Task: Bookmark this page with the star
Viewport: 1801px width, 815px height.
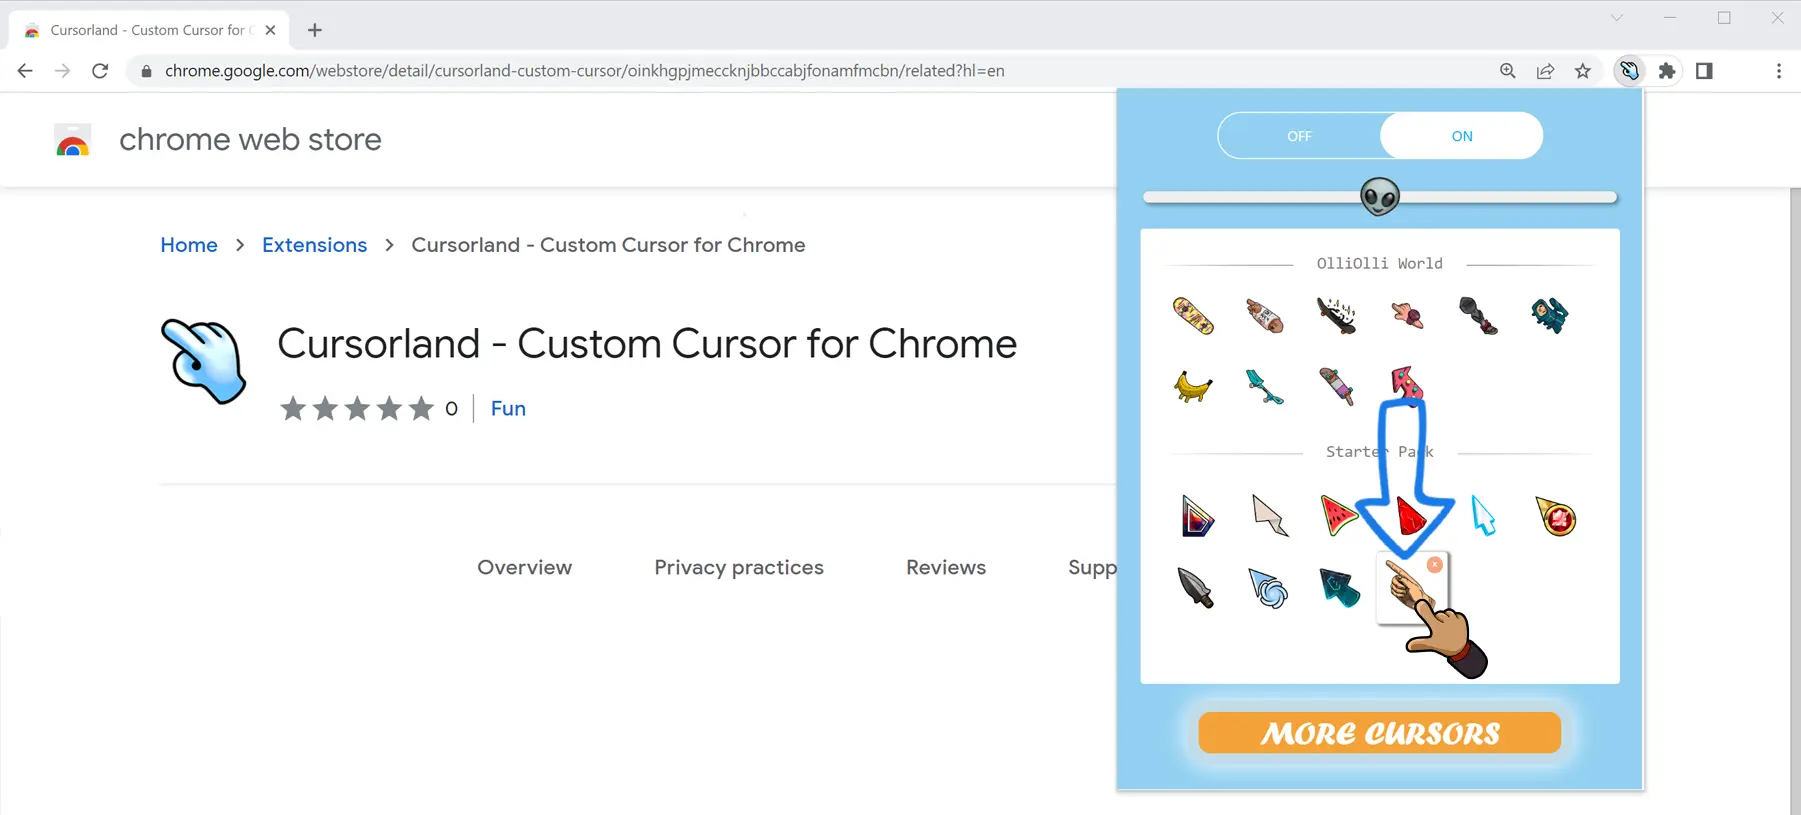Action: tap(1583, 71)
